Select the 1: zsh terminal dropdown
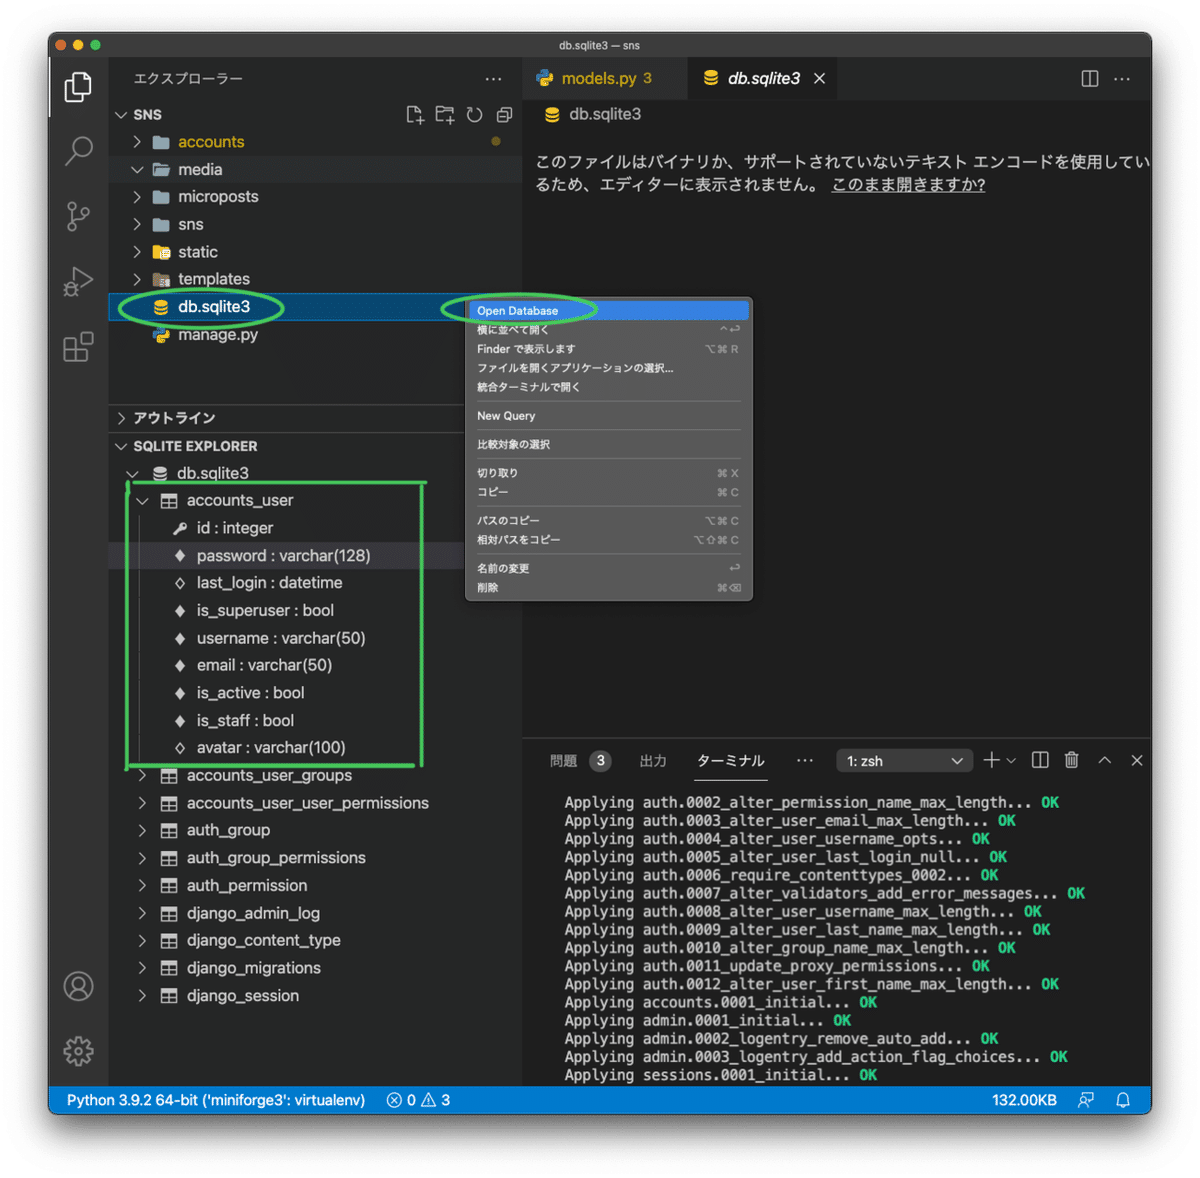Image resolution: width=1200 pixels, height=1178 pixels. [x=905, y=761]
